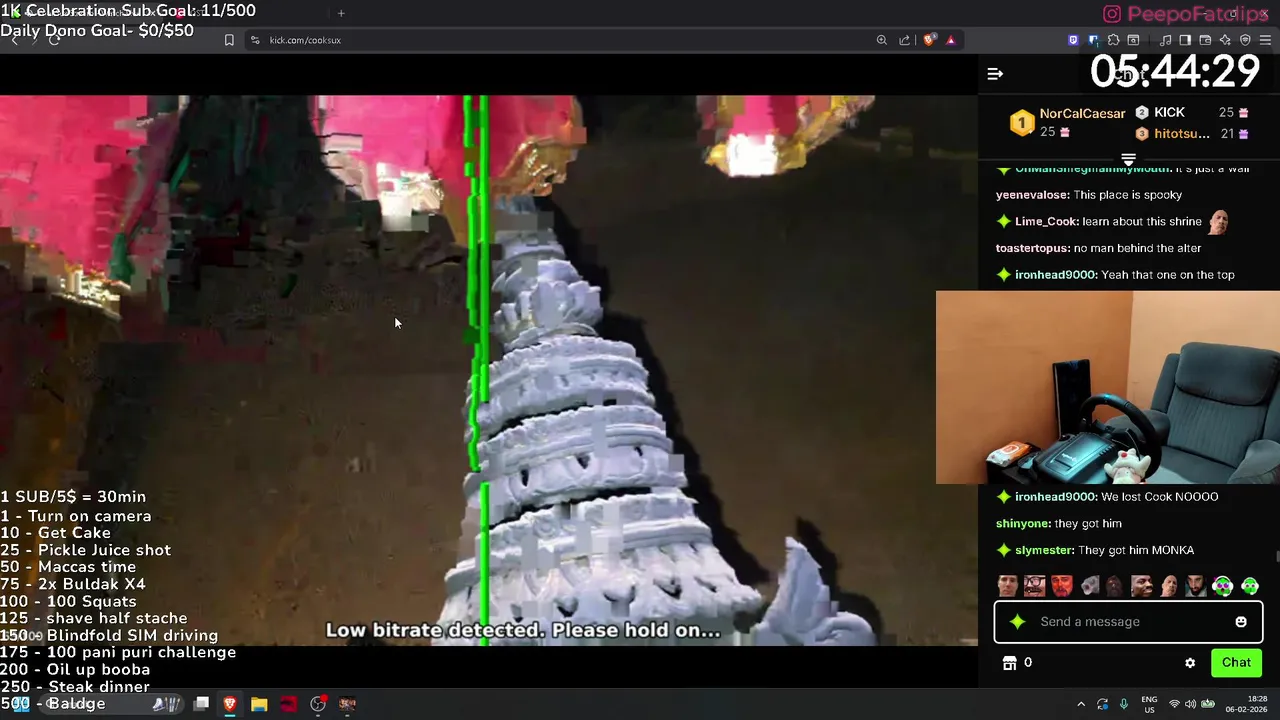Change the ENG US input language
The width and height of the screenshot is (1280, 720).
pos(1149,704)
